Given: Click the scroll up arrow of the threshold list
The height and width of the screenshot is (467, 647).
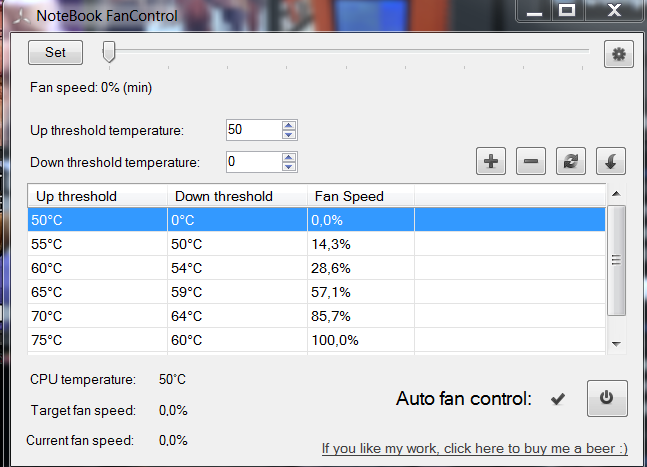Looking at the screenshot, I should coord(616,193).
